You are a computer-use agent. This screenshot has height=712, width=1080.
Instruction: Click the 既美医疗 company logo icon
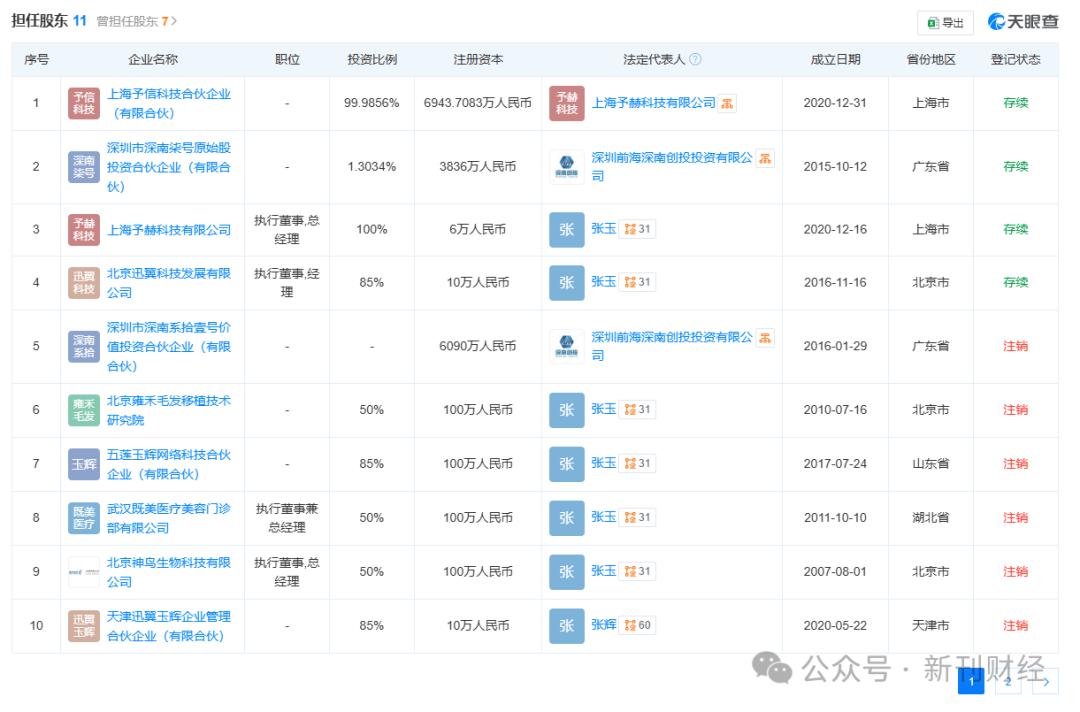[84, 518]
